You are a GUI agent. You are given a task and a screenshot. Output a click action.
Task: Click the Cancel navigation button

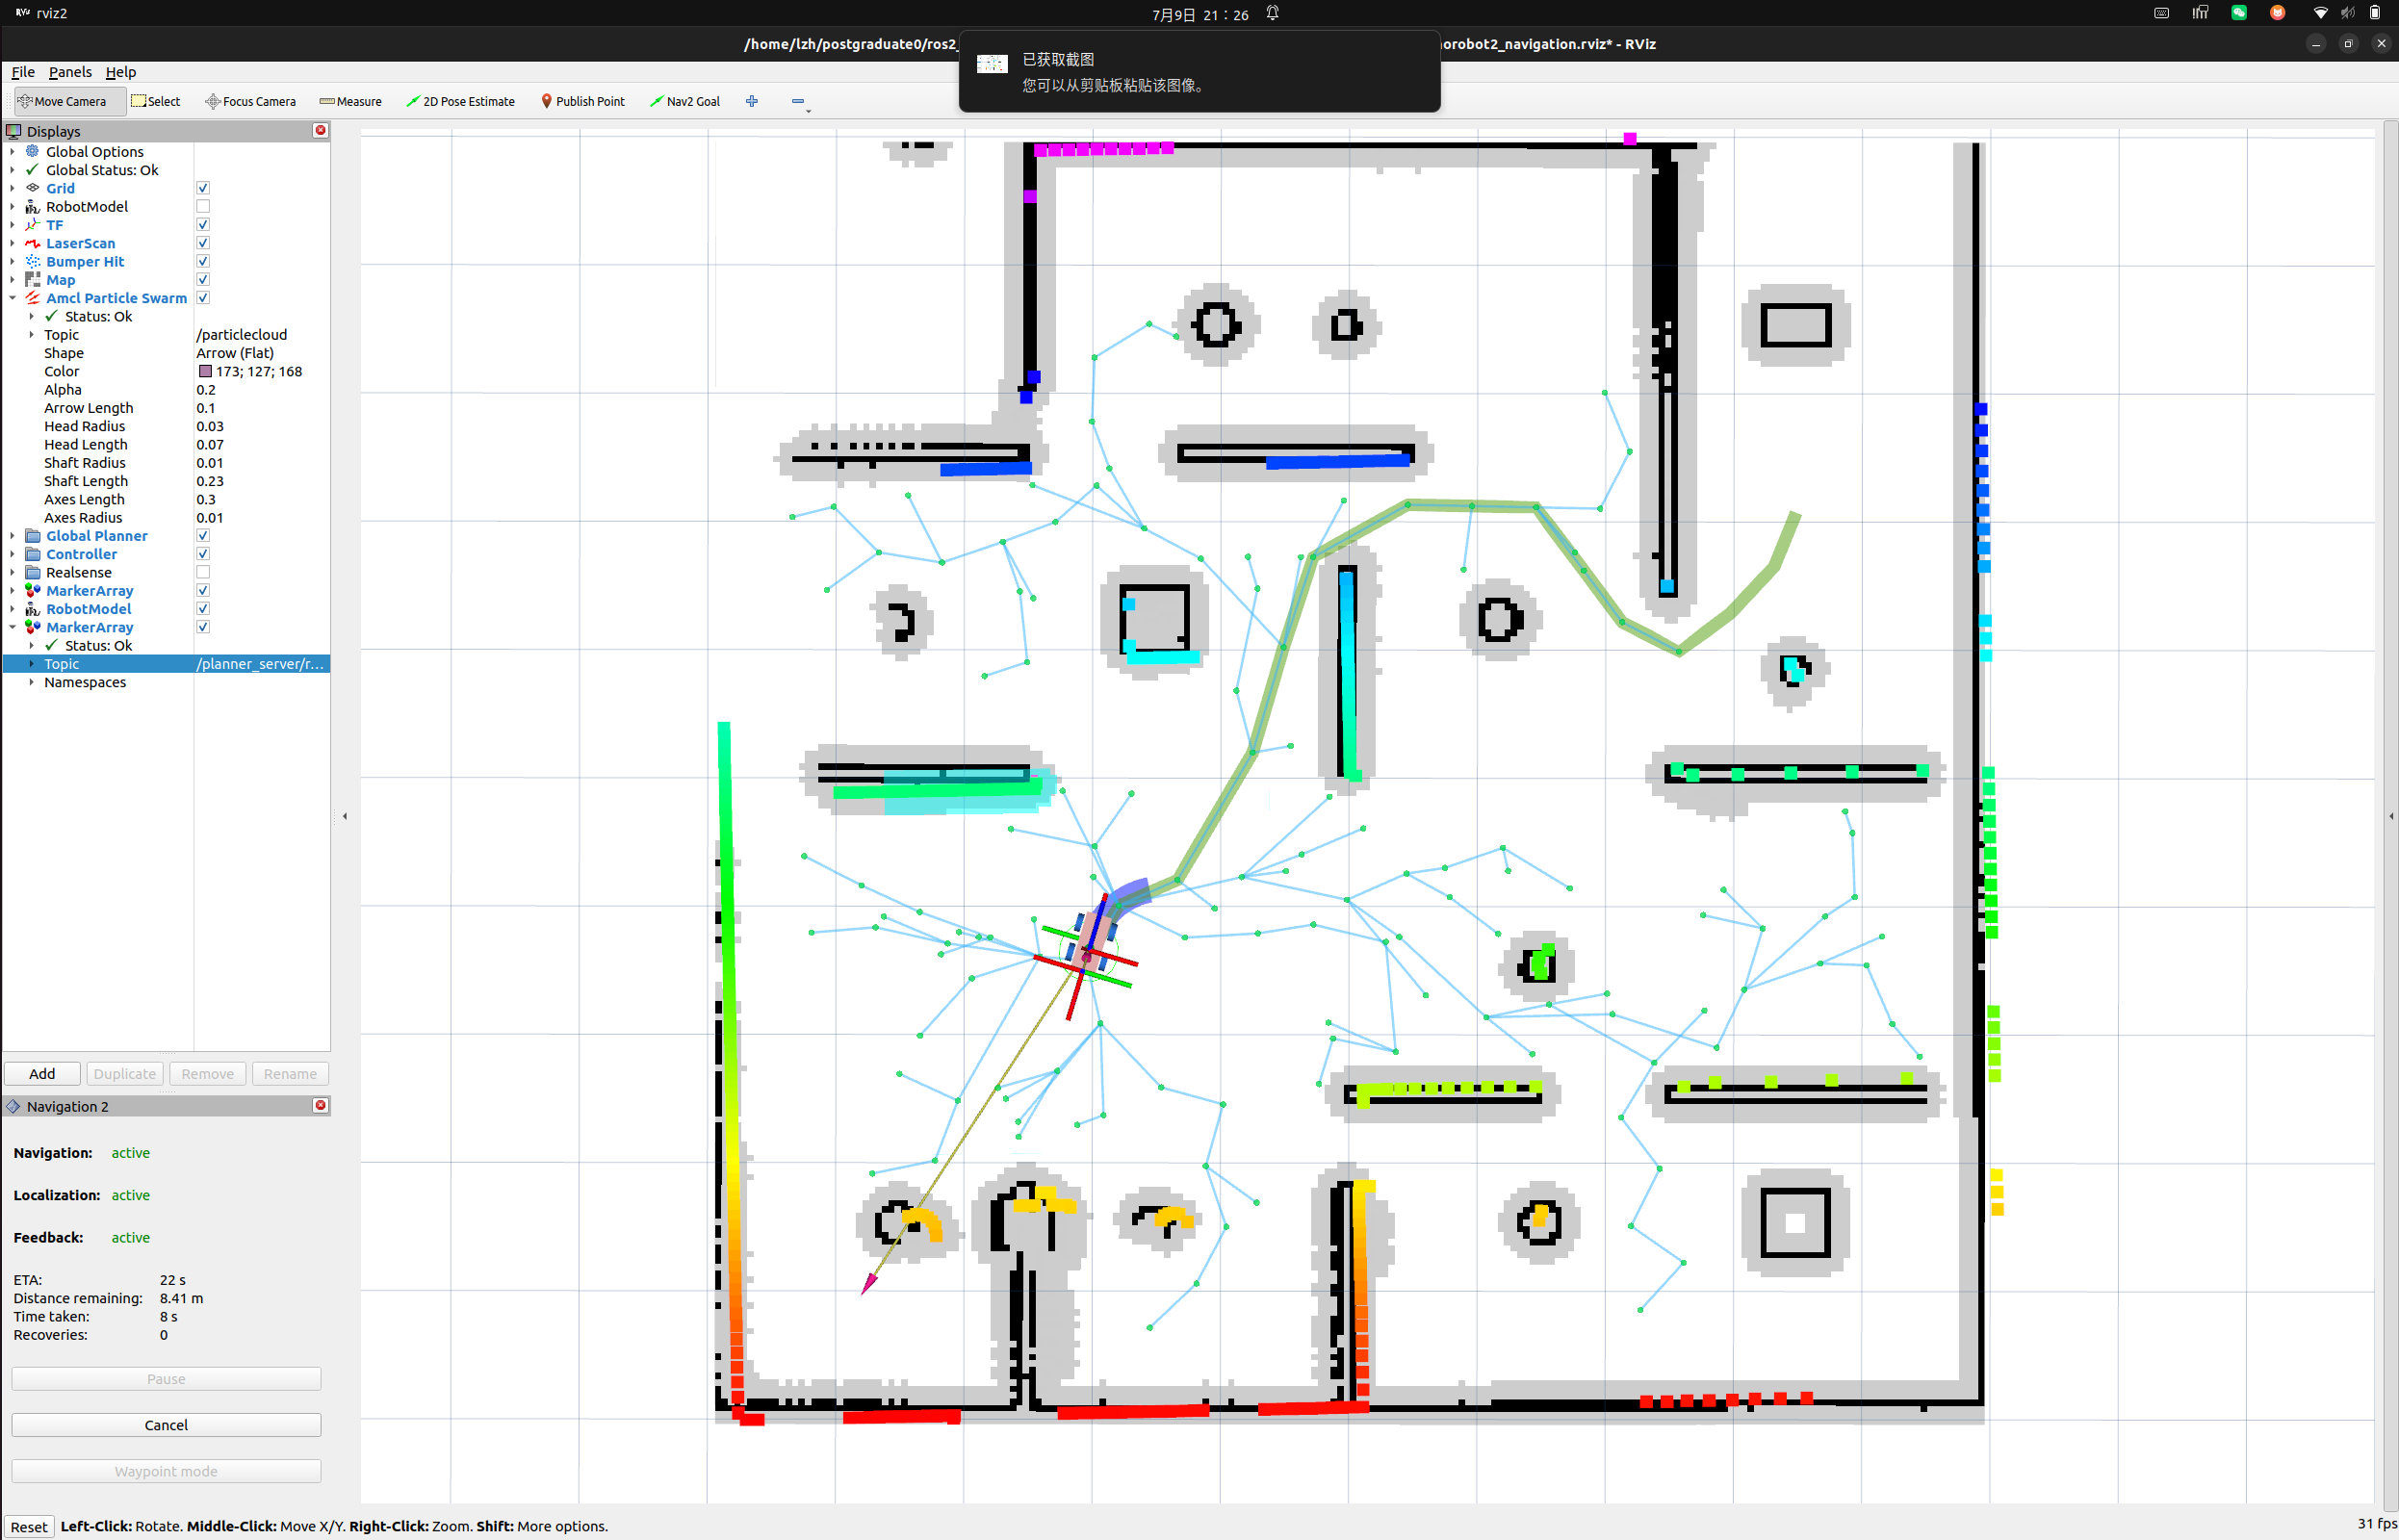pyautogui.click(x=166, y=1425)
